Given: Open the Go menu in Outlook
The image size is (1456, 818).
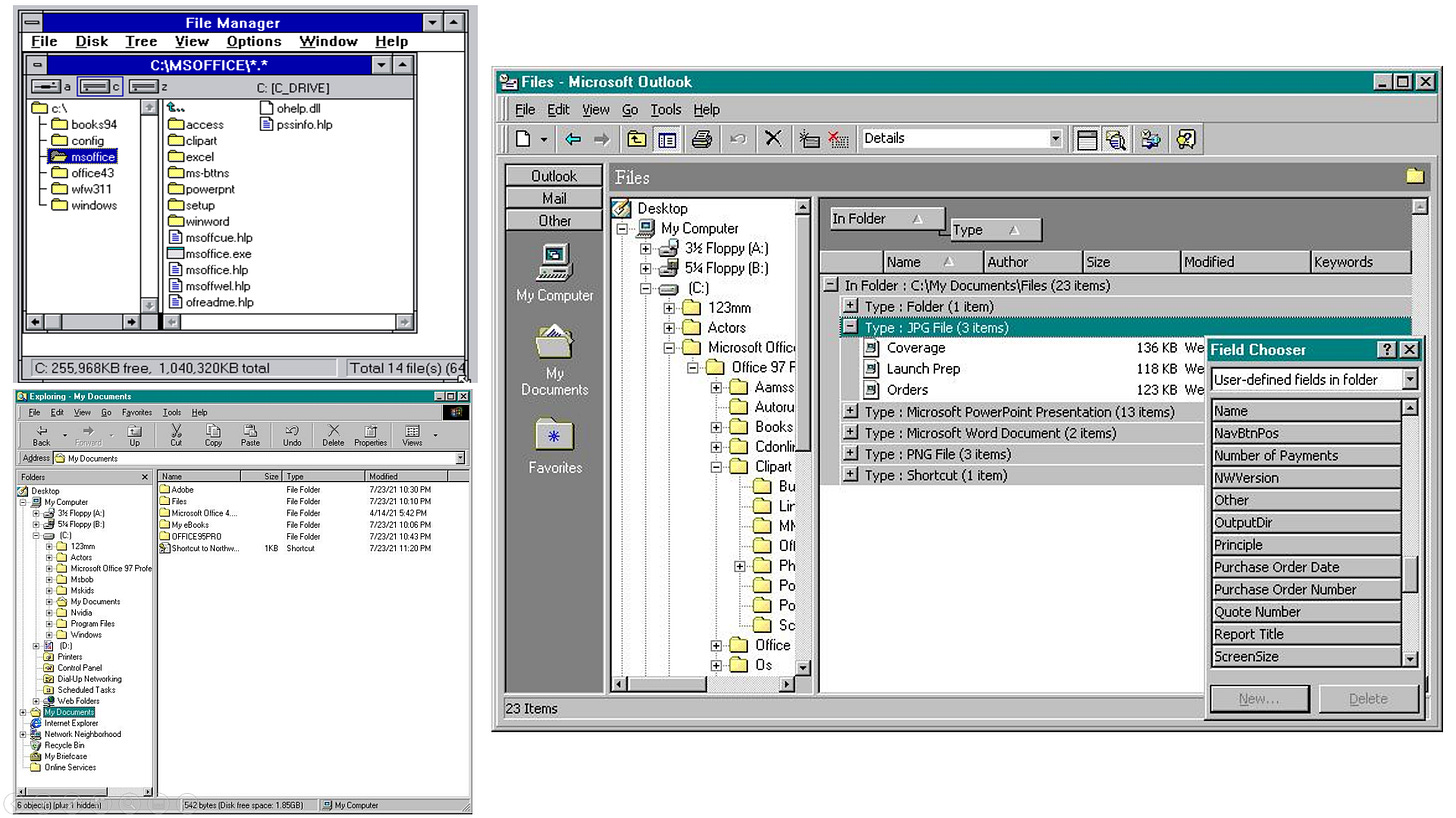Looking at the screenshot, I should [630, 110].
